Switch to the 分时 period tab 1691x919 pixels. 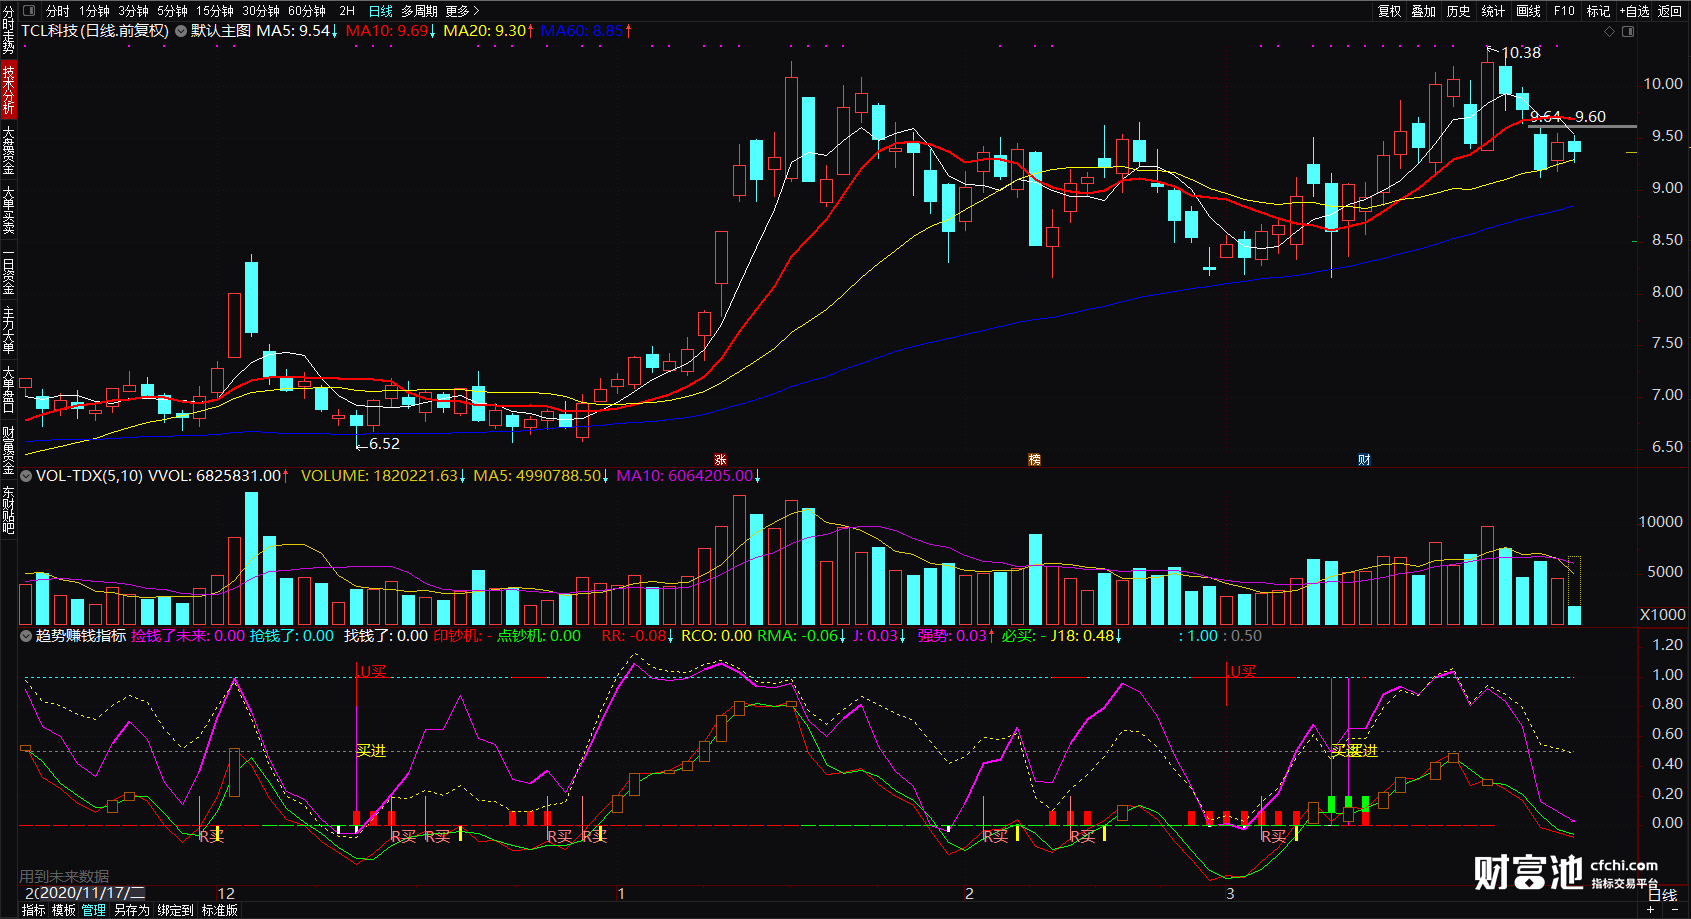point(58,11)
